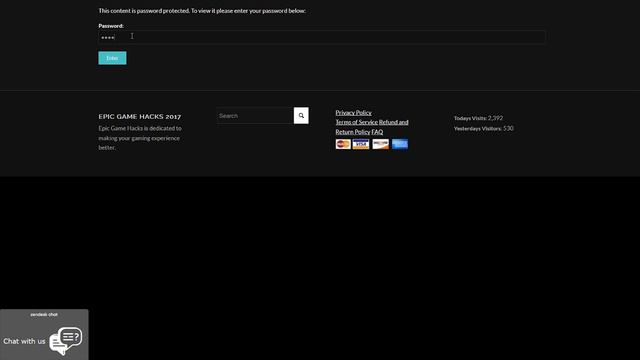Viewport: 640px width, 360px height.
Task: Click the Todays Visits counter text
Action: tap(478, 118)
